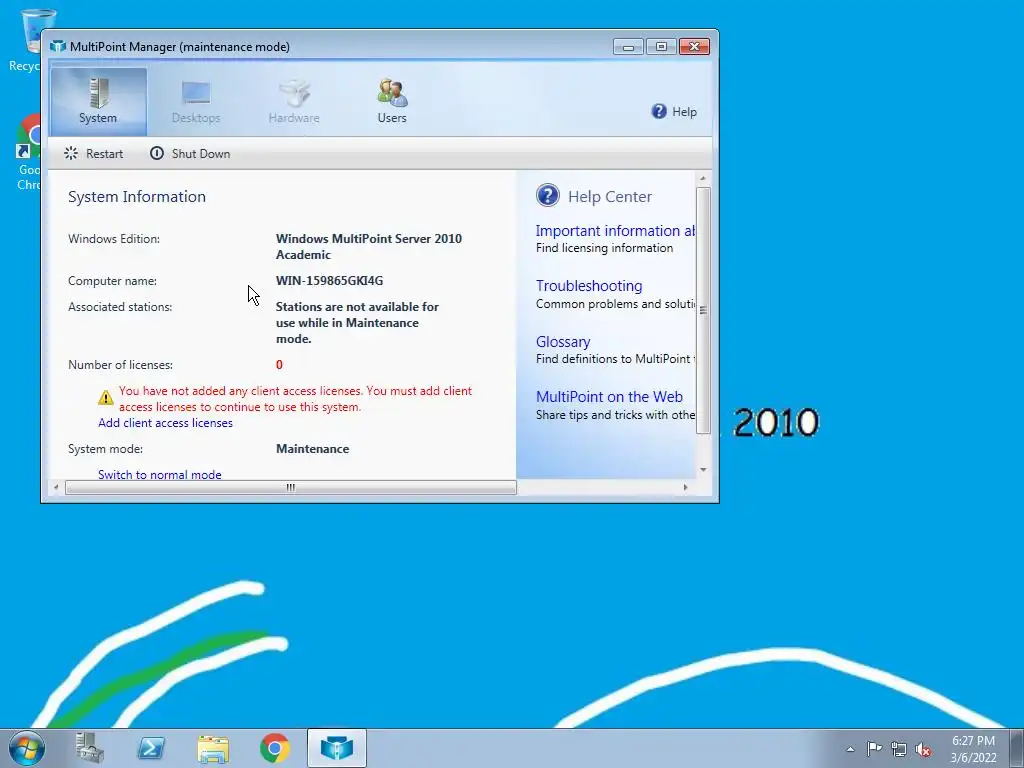Open Action Center flag icon in tray
The image size is (1024, 768).
tap(874, 749)
